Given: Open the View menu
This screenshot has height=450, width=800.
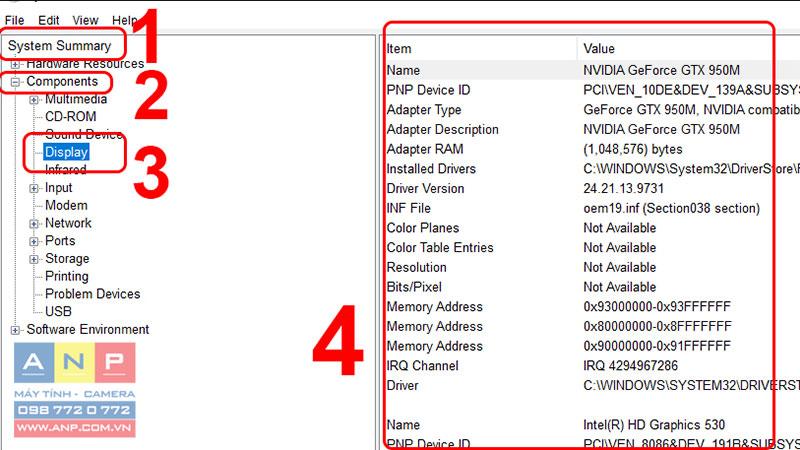Looking at the screenshot, I should pyautogui.click(x=85, y=20).
